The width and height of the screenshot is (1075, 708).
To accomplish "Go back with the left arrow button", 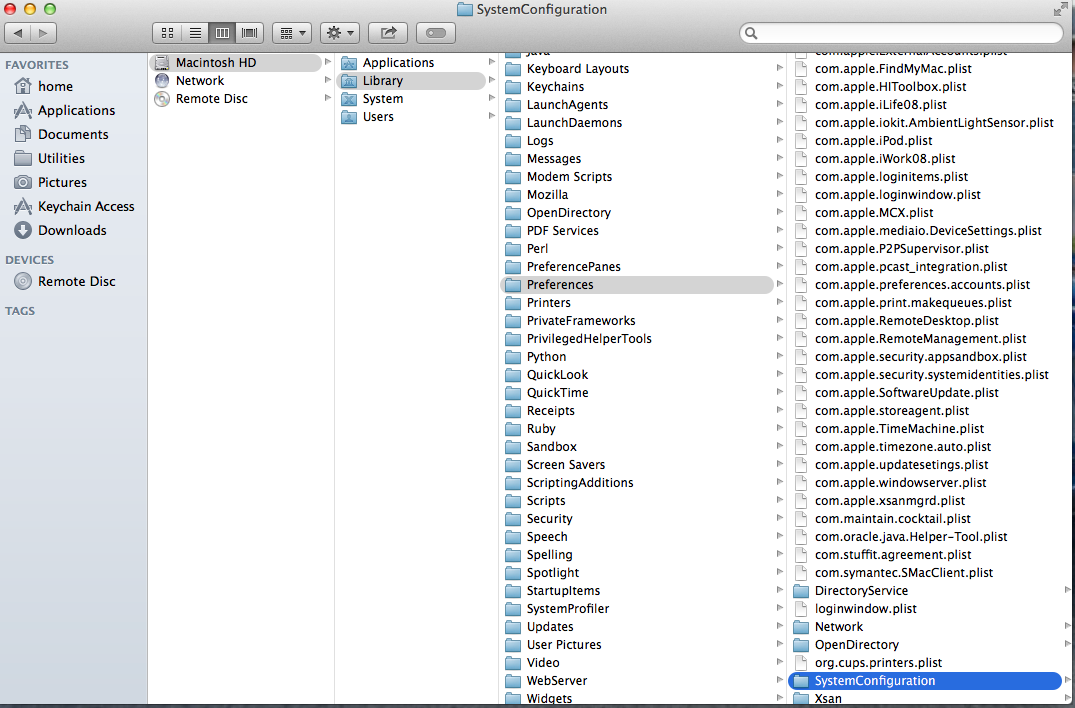I will pos(18,33).
